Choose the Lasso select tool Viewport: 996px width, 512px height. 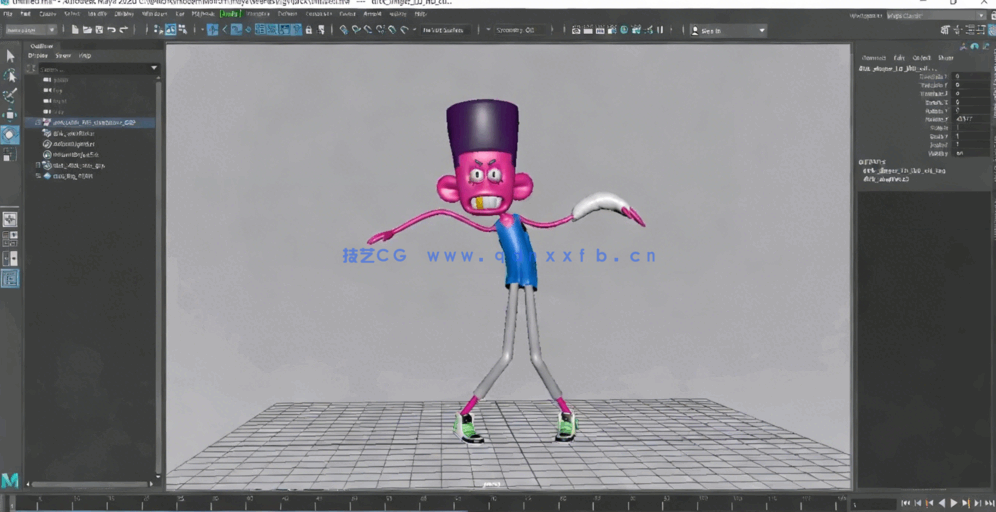tap(10, 76)
